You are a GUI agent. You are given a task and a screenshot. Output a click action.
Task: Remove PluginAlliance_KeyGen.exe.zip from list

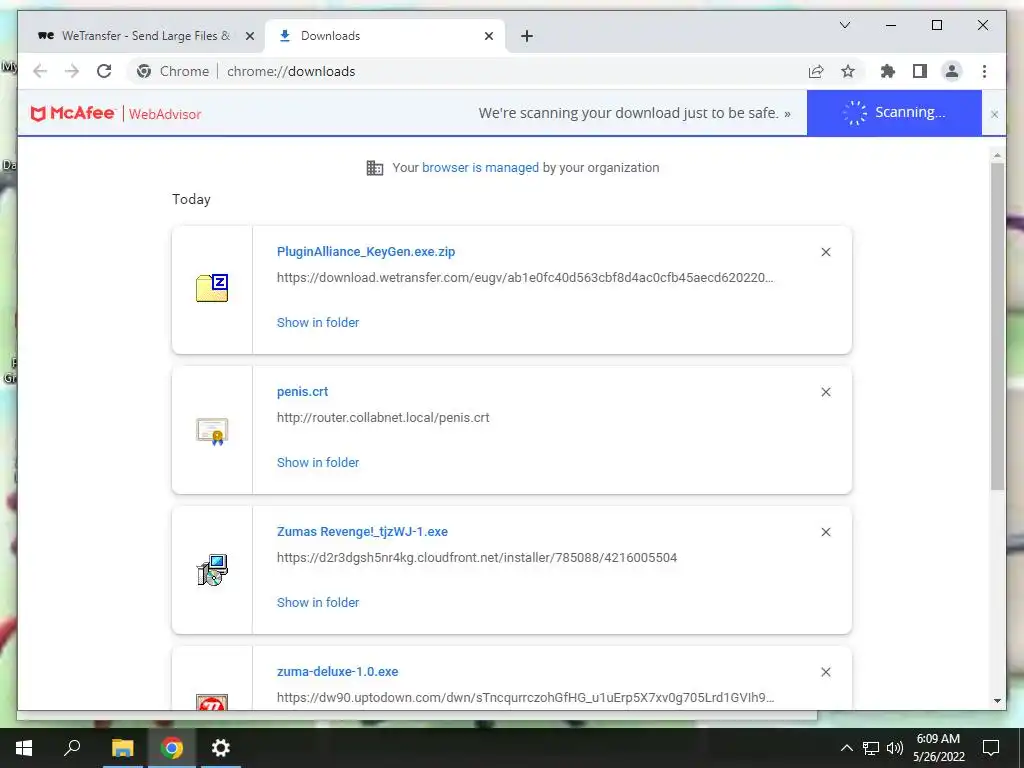click(825, 252)
